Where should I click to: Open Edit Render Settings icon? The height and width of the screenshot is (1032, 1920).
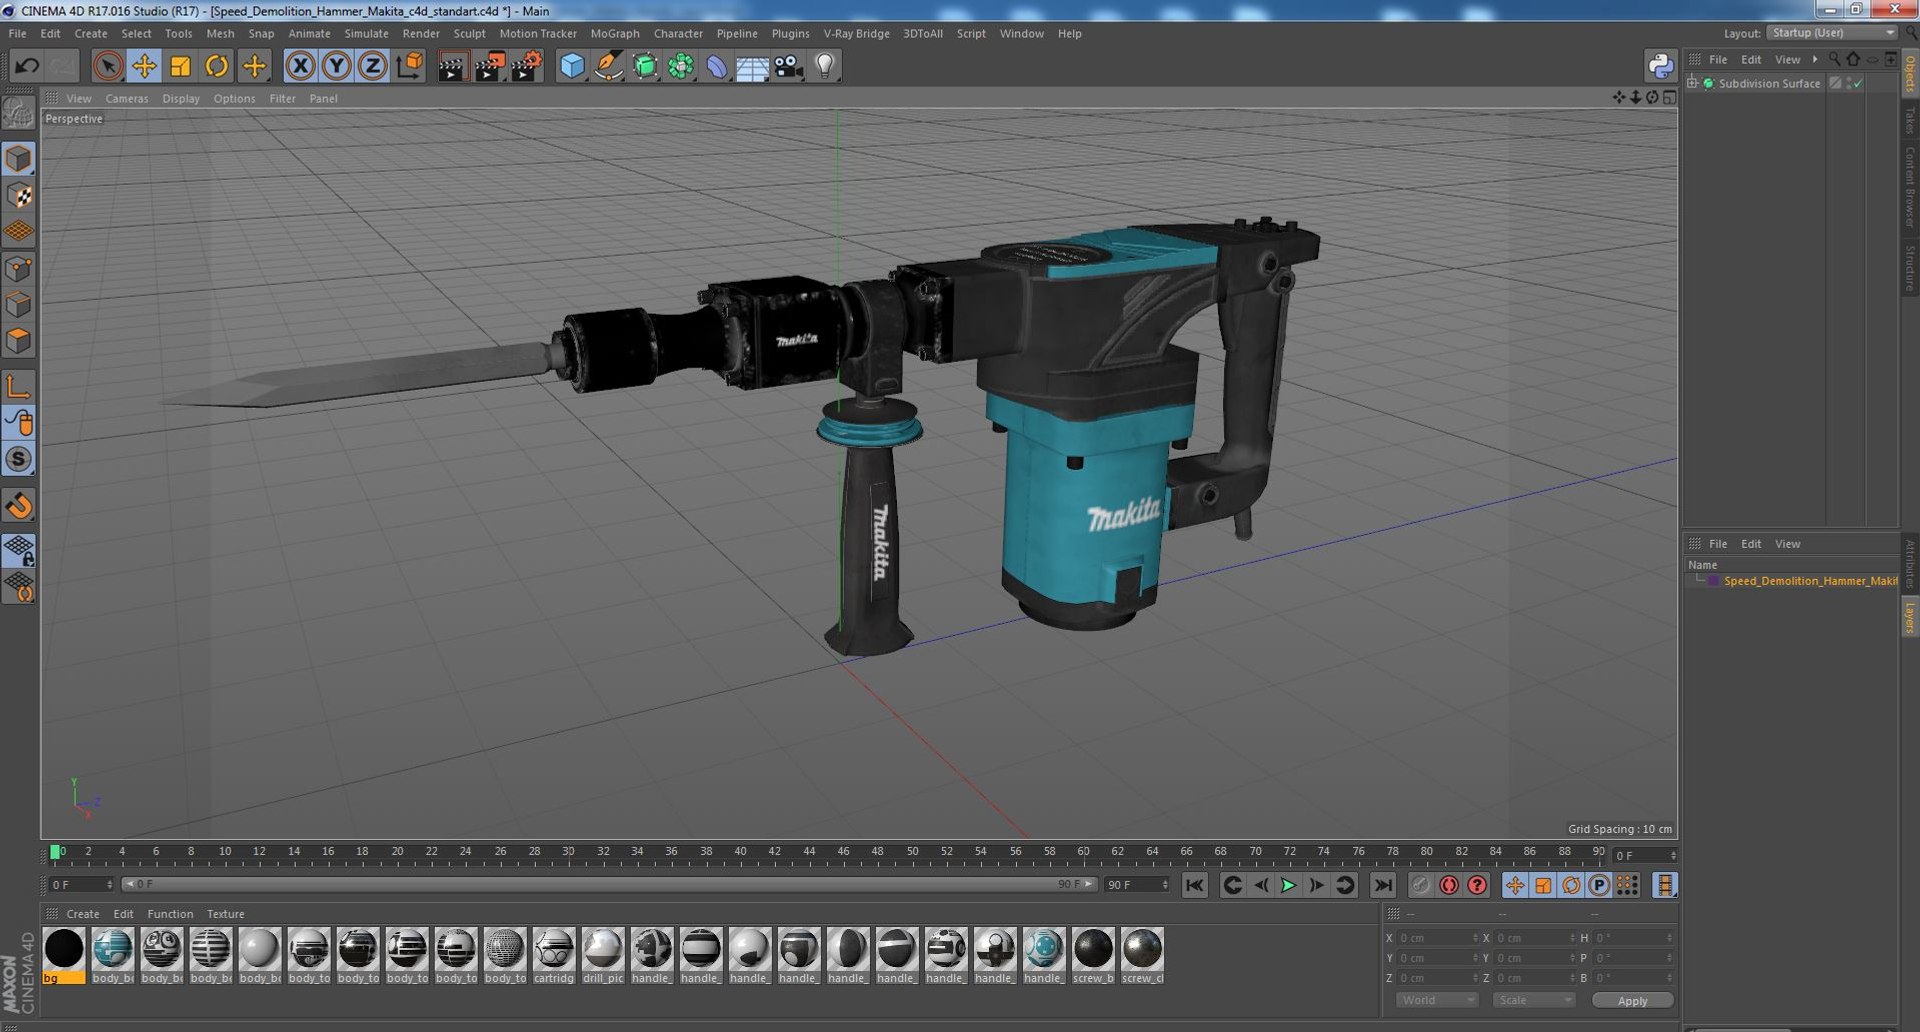[x=526, y=66]
